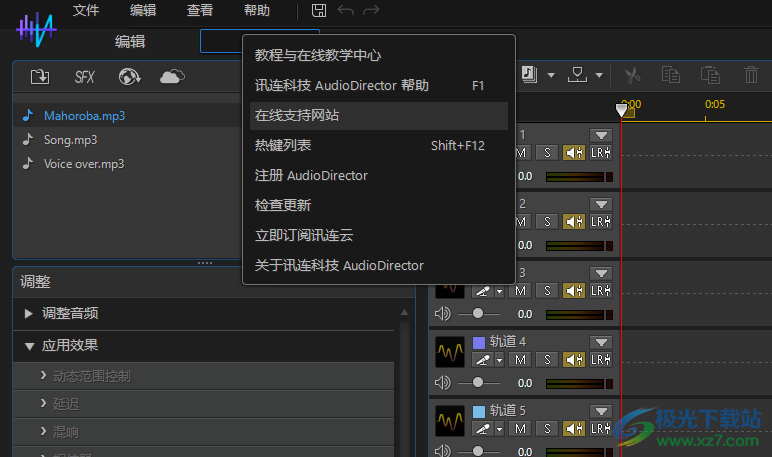Open the 帮助 menu
This screenshot has height=457, width=772.
click(x=257, y=10)
